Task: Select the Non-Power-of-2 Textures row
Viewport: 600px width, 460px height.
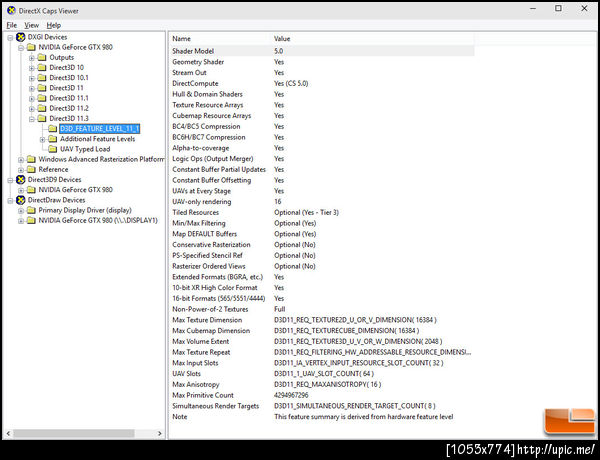Action: coord(322,309)
